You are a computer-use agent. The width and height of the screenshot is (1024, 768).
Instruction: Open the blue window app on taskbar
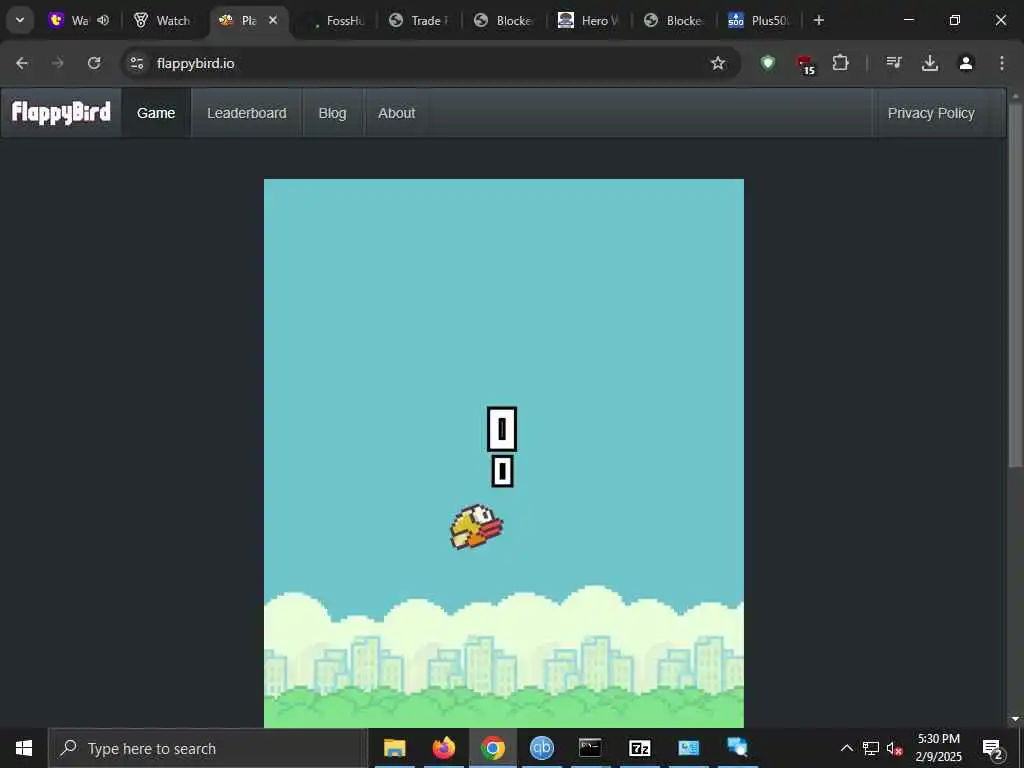[x=688, y=748]
